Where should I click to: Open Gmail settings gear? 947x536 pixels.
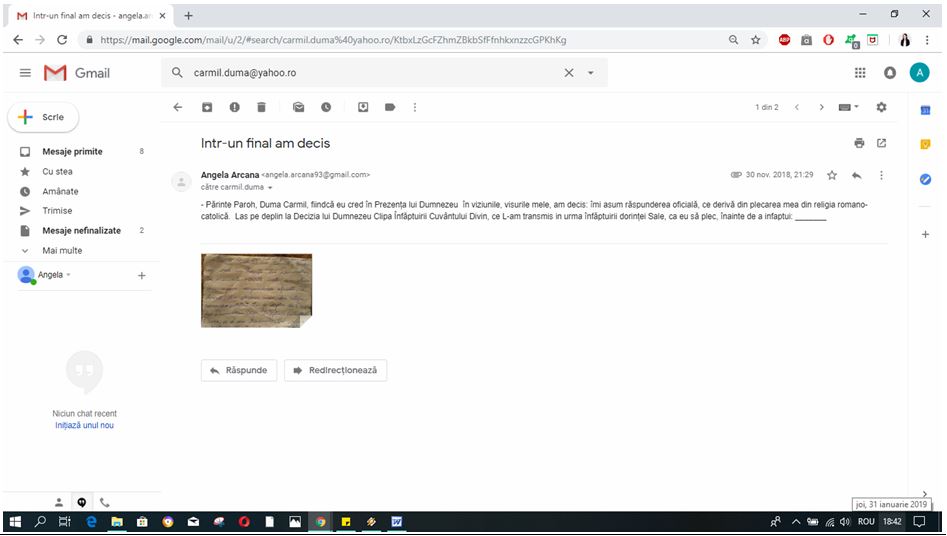[881, 107]
